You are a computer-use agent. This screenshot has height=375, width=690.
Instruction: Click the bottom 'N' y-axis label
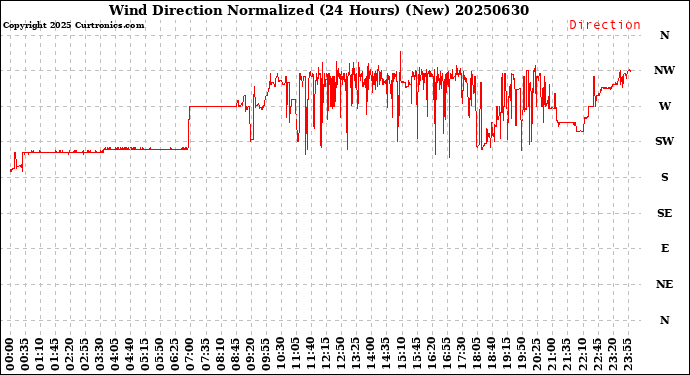pos(664,320)
